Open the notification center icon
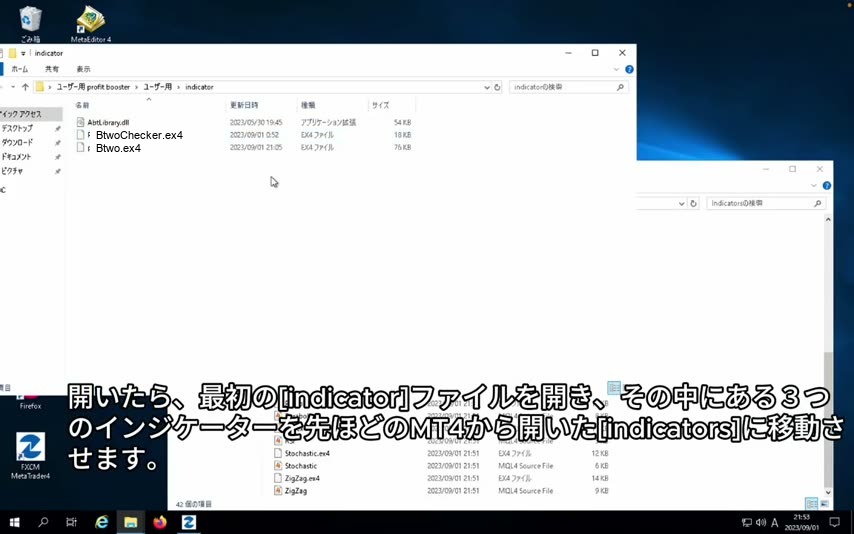Viewport: 854px width, 534px height. click(x=834, y=523)
